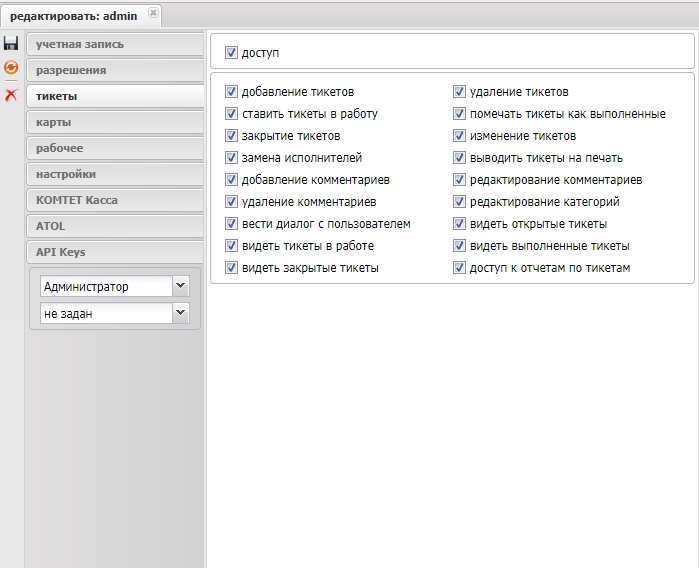Toggle 'доступ к отчетам по тикетам'
This screenshot has height=568, width=699.
click(460, 268)
